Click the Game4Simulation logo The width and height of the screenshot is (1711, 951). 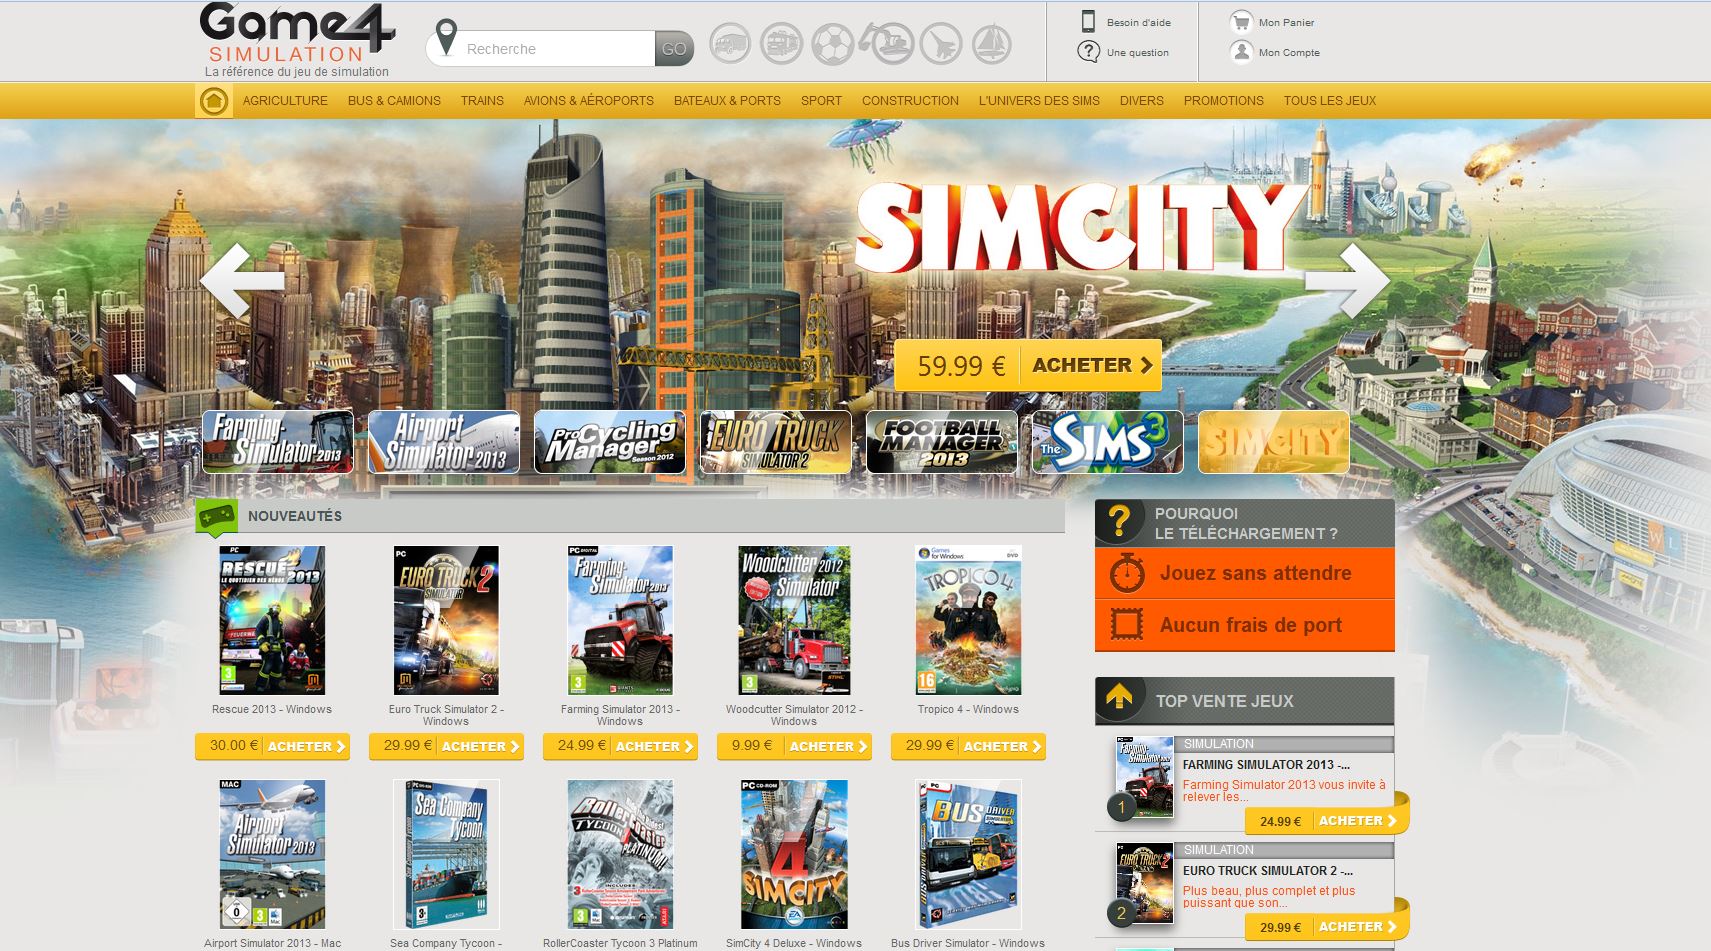point(297,40)
